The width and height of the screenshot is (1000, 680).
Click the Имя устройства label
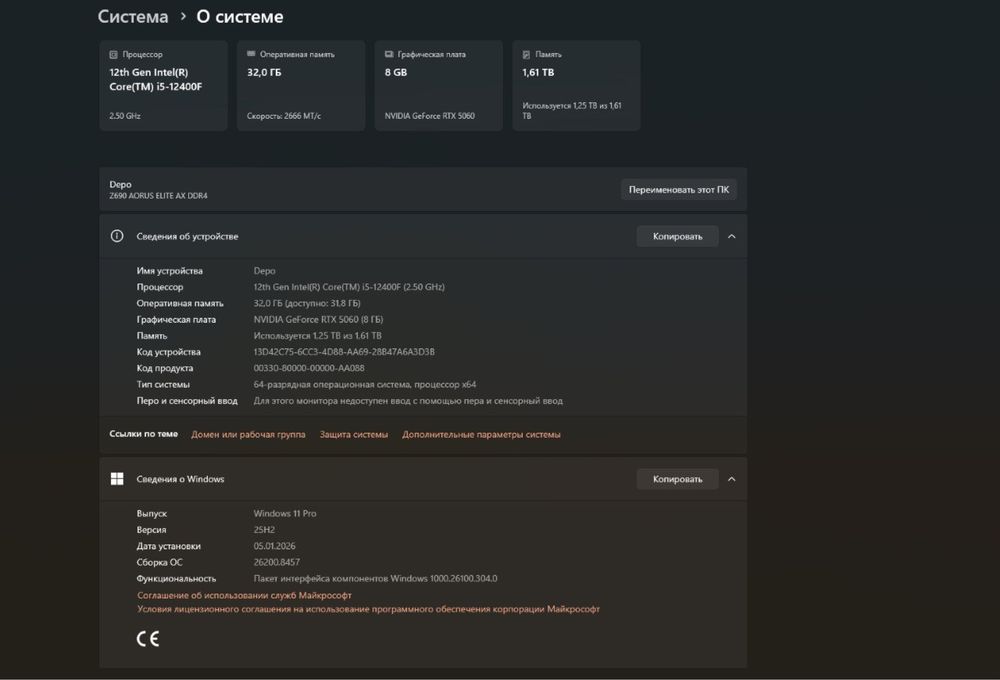170,271
